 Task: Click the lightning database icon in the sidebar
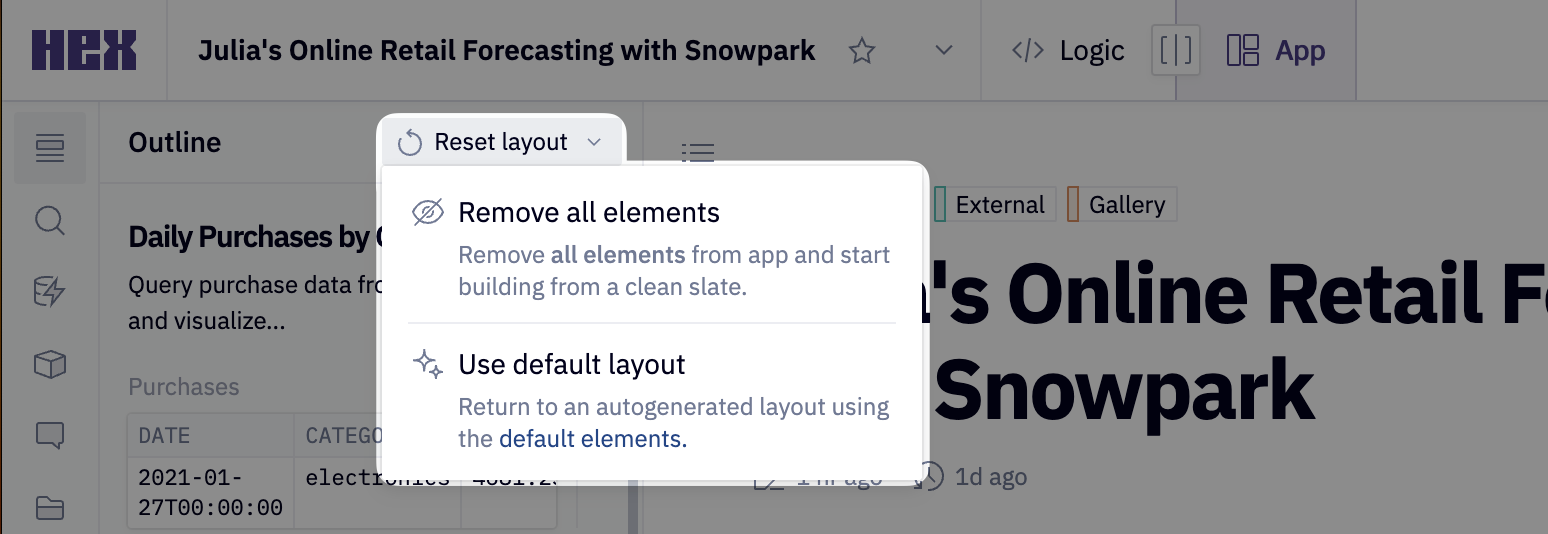49,292
